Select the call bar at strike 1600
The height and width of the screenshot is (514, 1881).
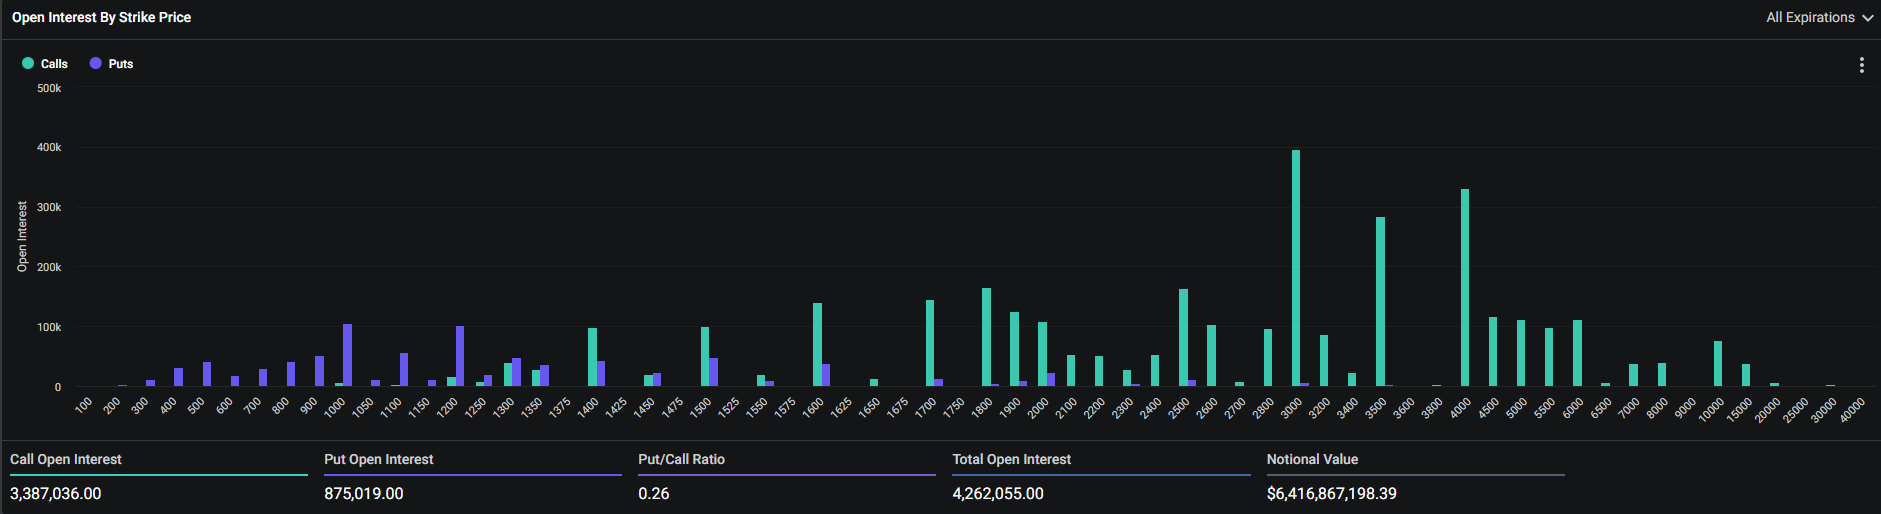pyautogui.click(x=817, y=345)
